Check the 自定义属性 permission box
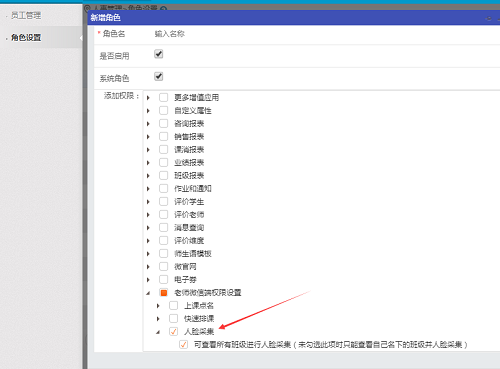This screenshot has height=369, width=500. click(x=163, y=110)
